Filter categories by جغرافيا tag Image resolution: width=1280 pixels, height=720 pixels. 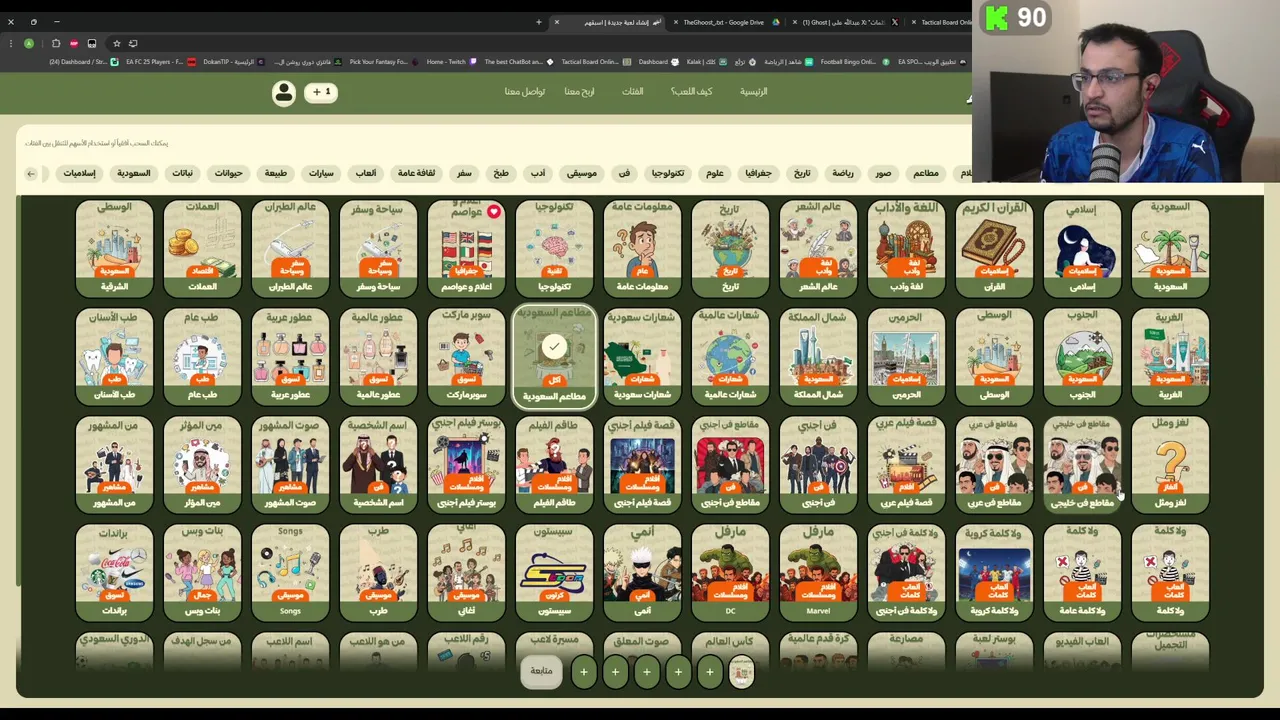(758, 173)
